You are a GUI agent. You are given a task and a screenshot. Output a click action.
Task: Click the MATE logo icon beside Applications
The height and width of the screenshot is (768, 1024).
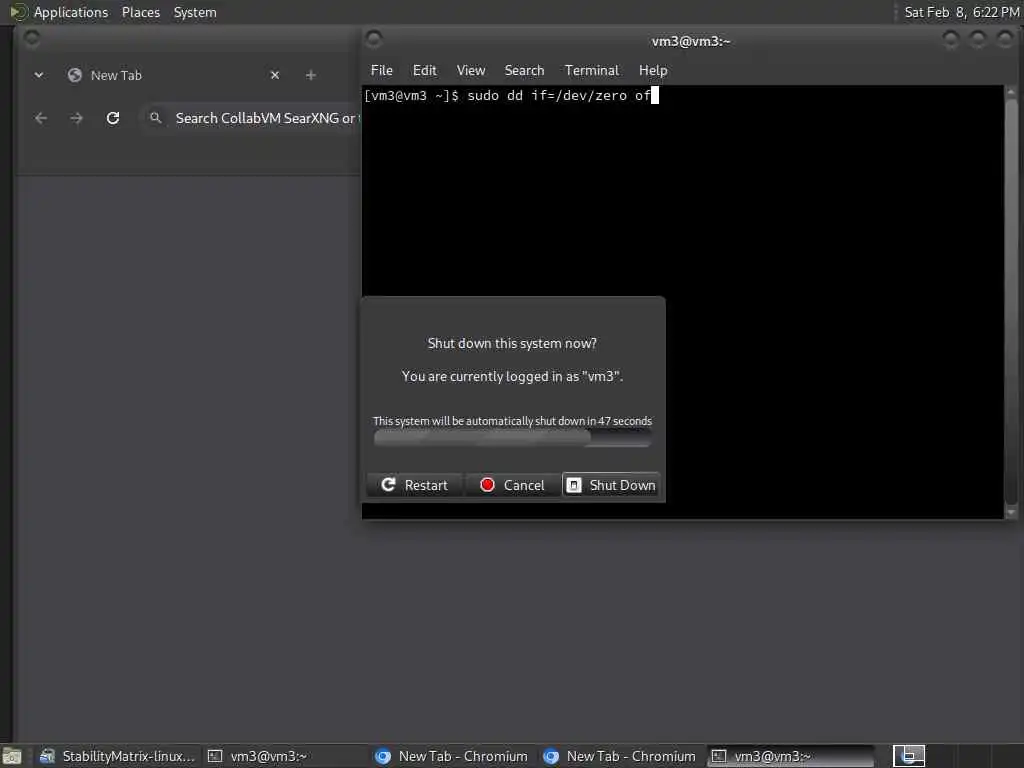(x=18, y=12)
